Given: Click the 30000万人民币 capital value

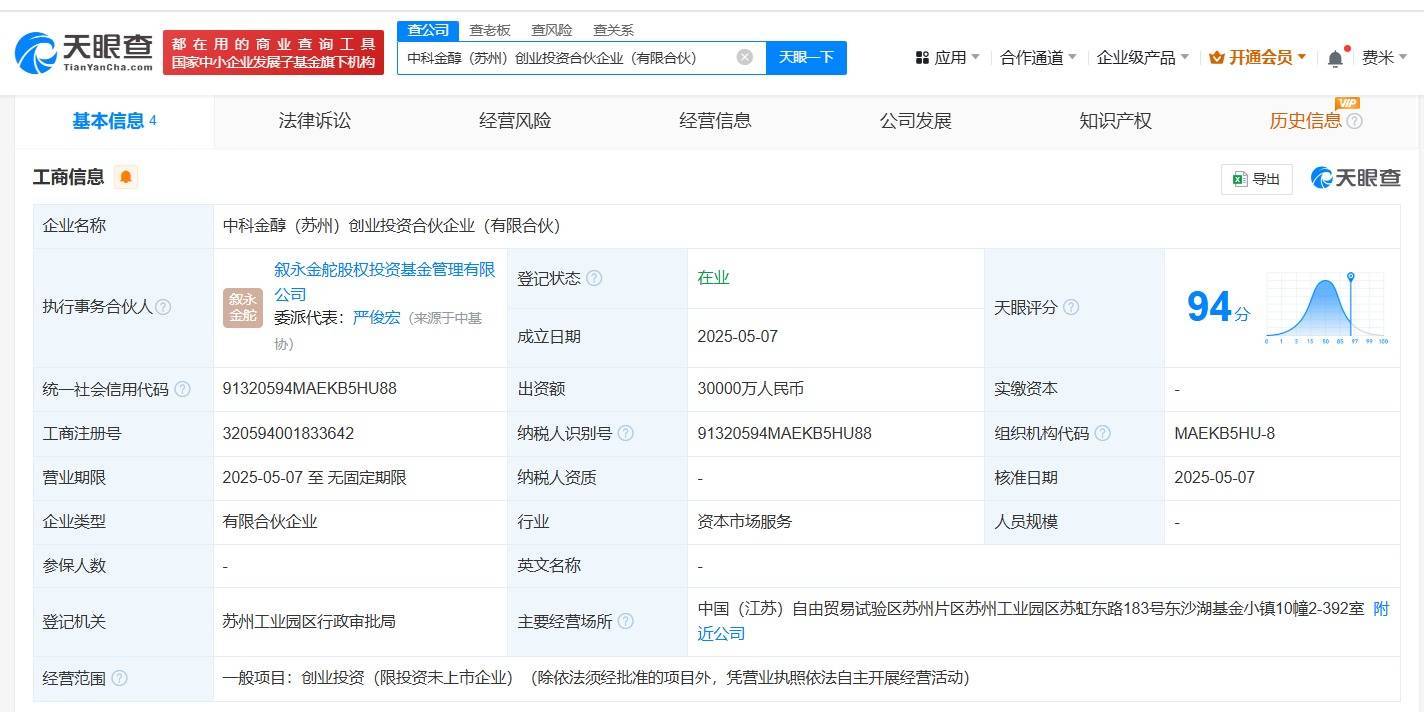Looking at the screenshot, I should coord(751,389).
